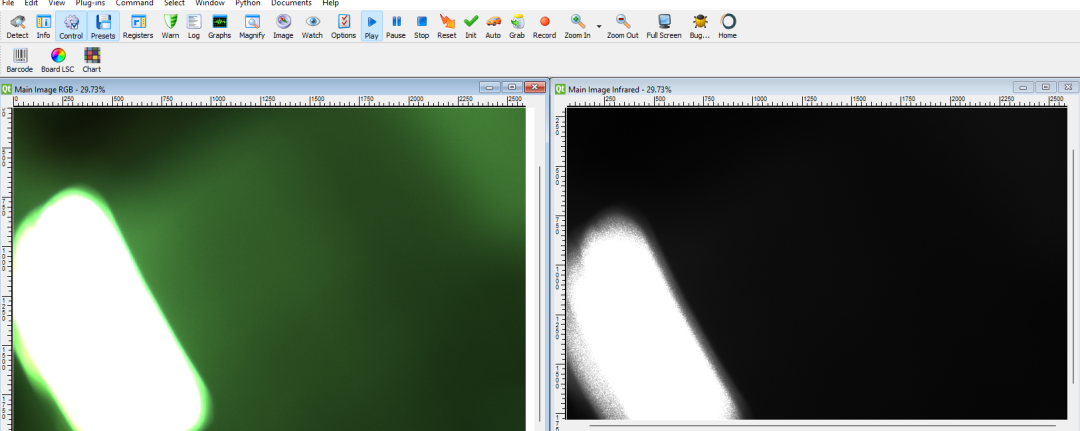Click the Qt icon of RGB window
1080x431 pixels.
pos(6,88)
